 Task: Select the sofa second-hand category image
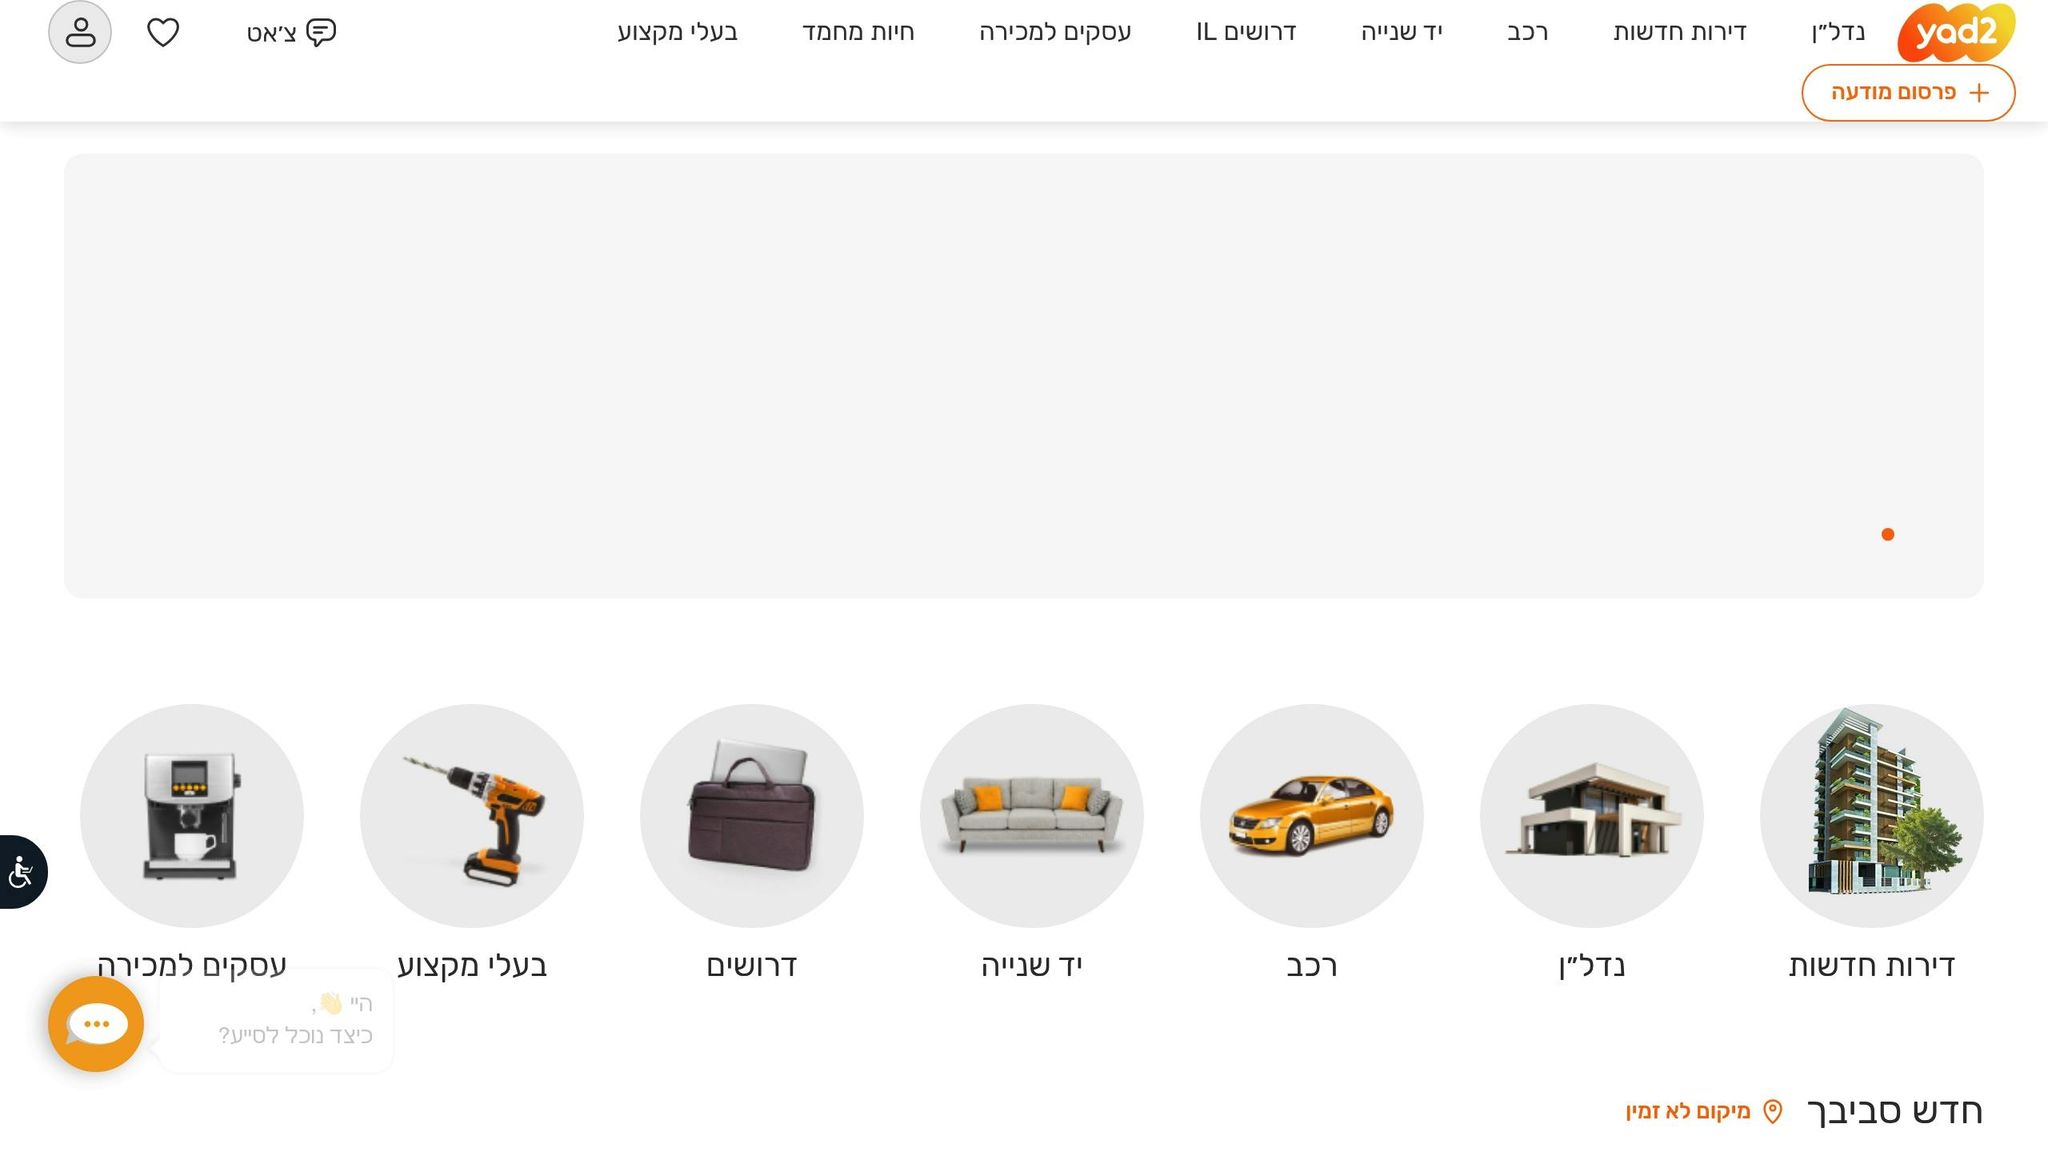coord(1031,815)
